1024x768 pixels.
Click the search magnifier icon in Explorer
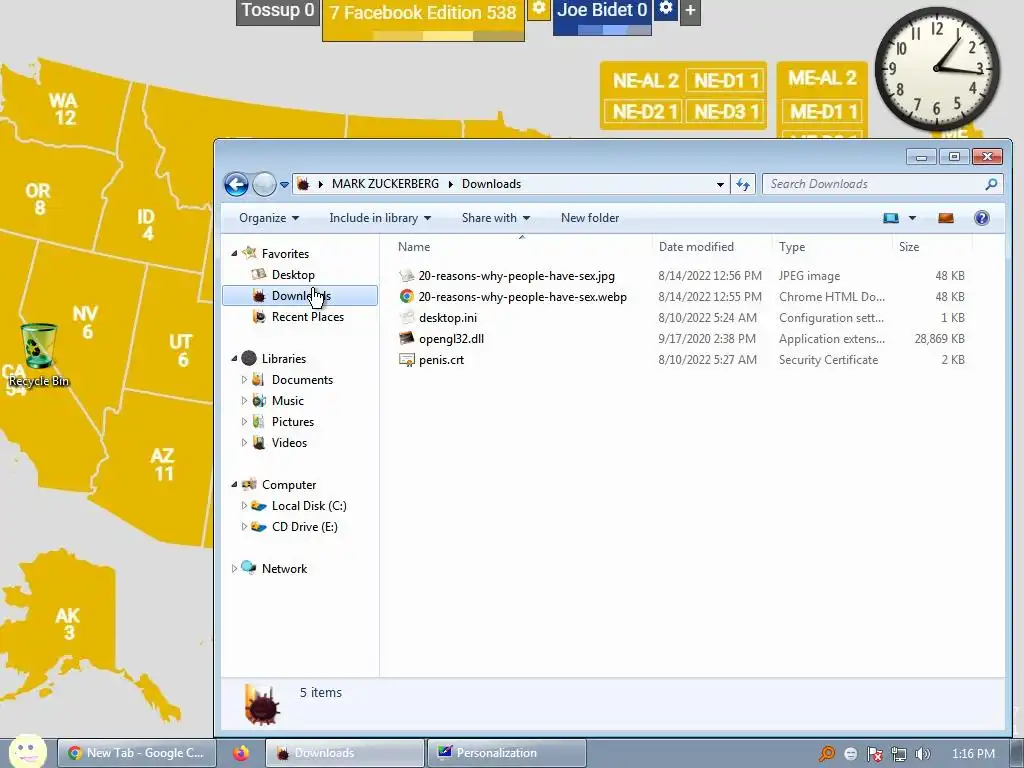(x=991, y=184)
